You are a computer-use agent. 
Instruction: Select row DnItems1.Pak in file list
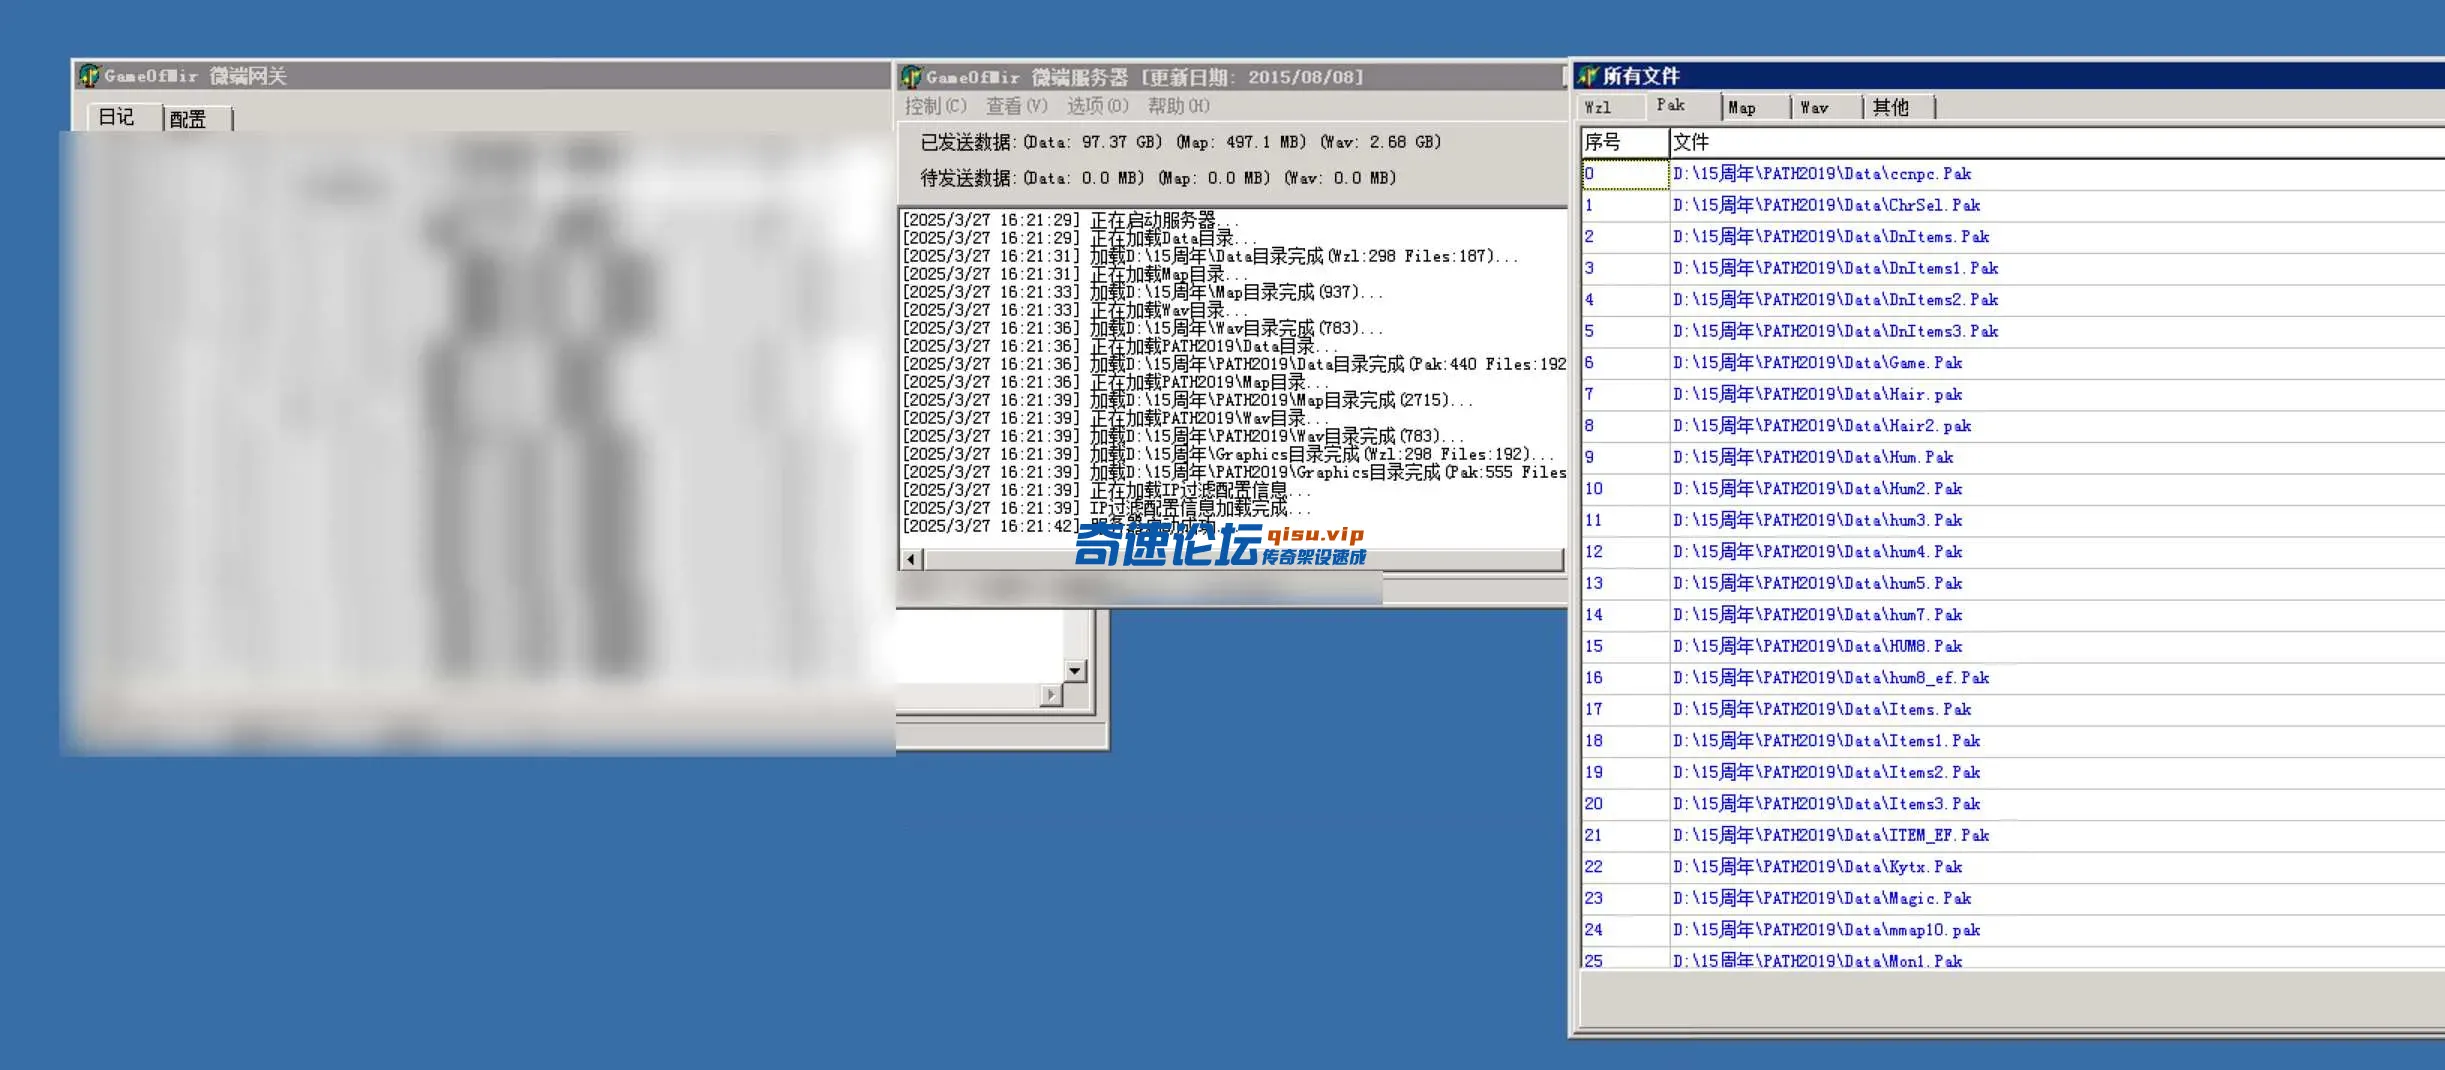point(2013,268)
